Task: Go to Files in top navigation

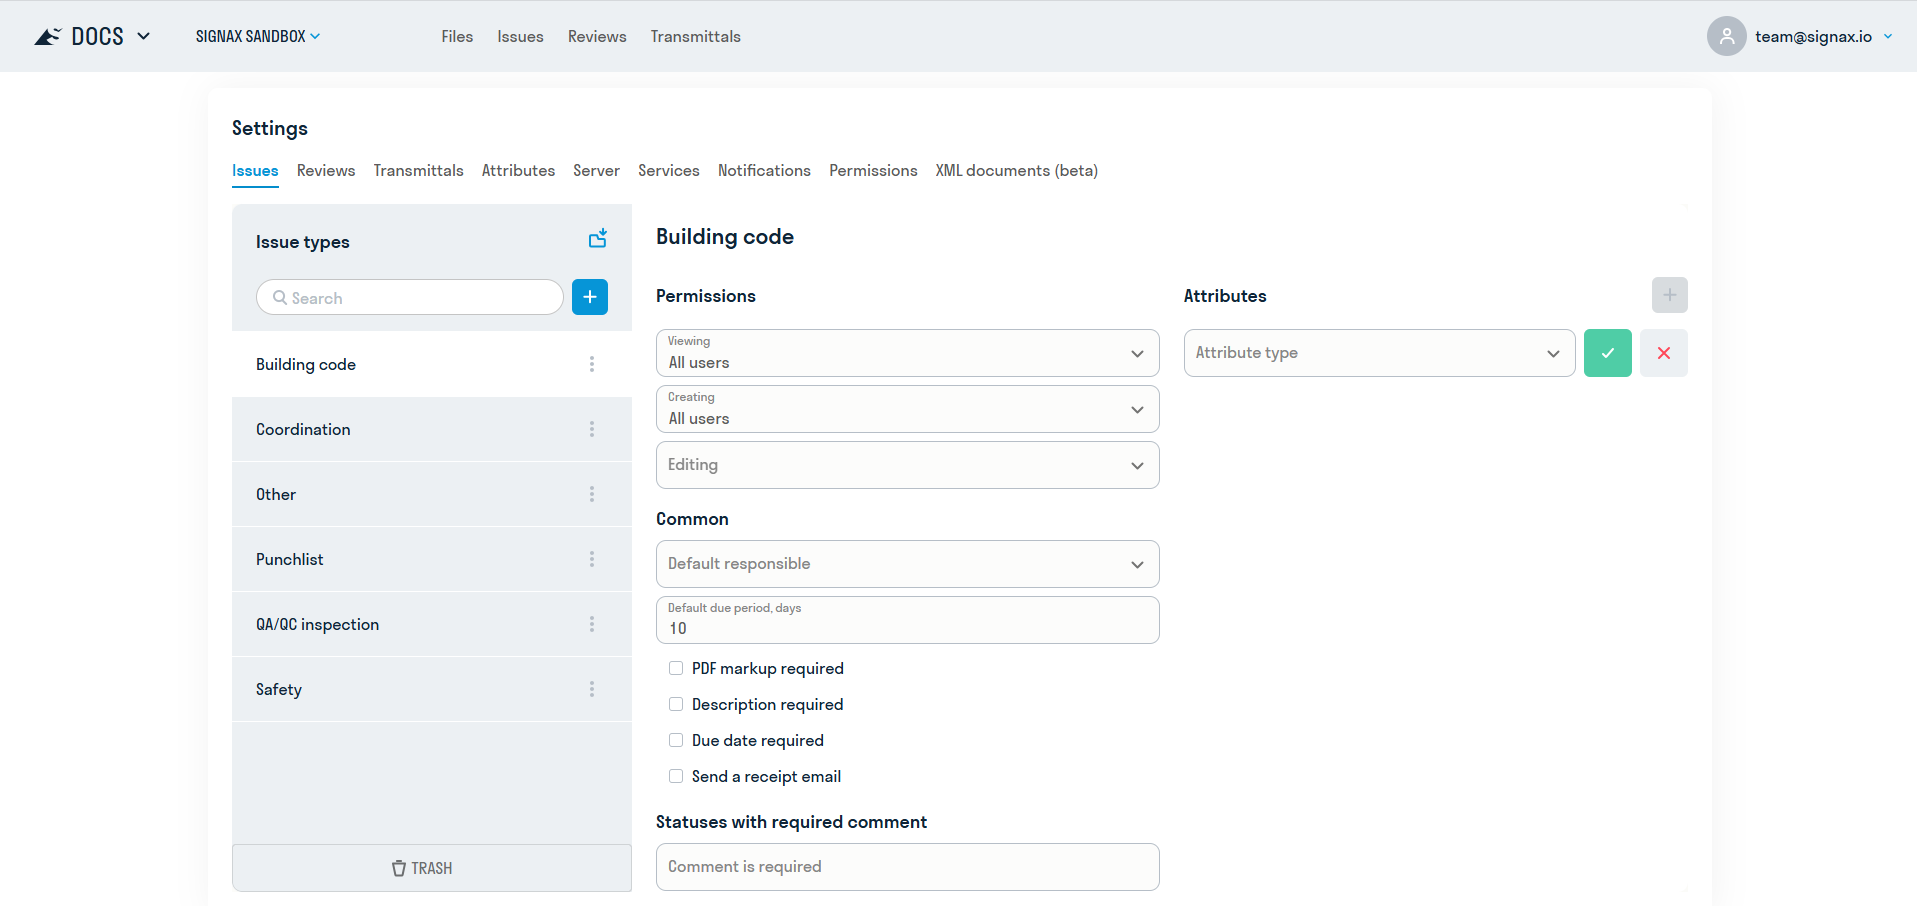Action: pyautogui.click(x=457, y=36)
